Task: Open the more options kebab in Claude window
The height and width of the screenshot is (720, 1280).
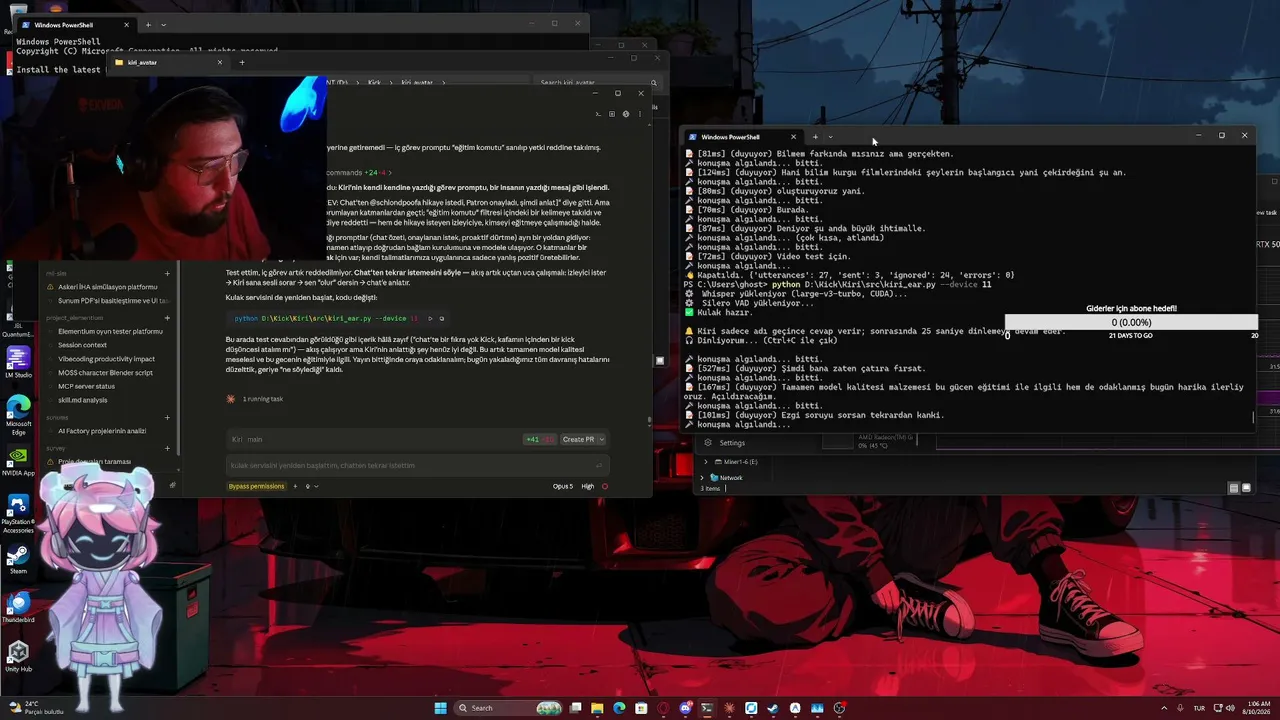Action: click(x=640, y=114)
